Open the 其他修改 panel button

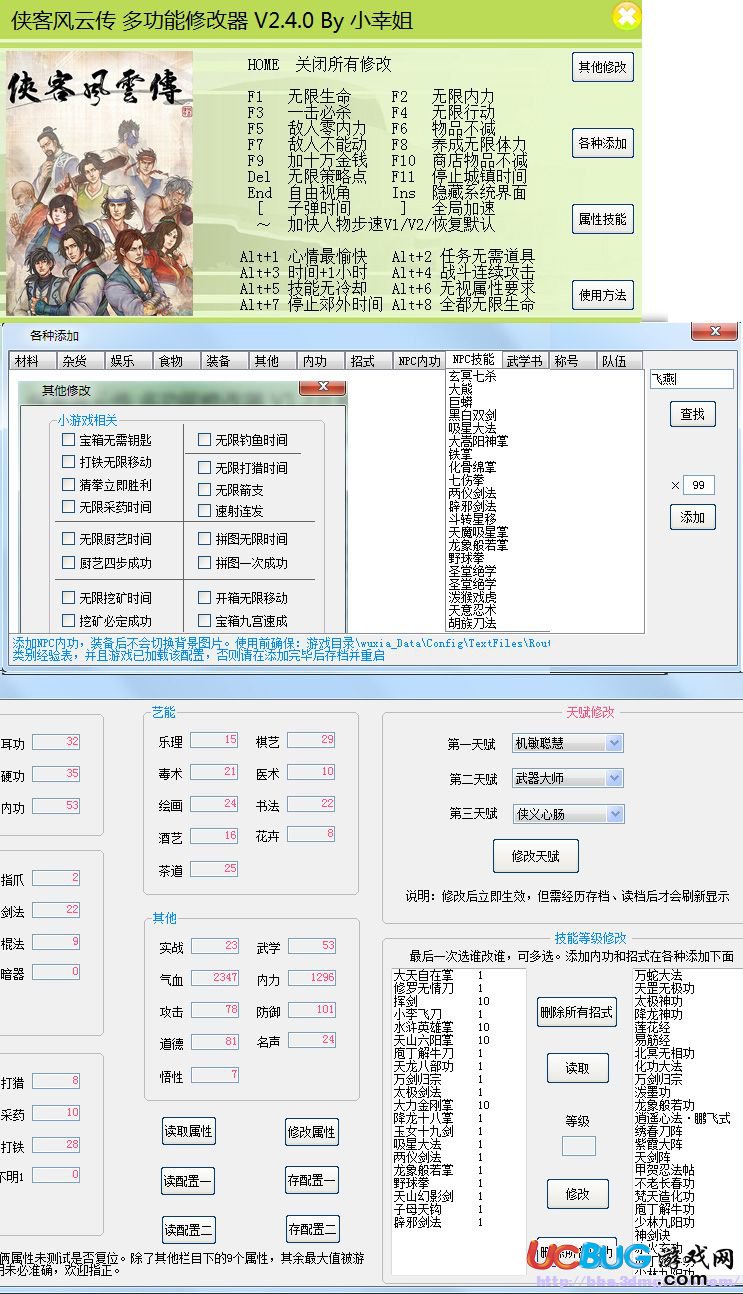[603, 67]
